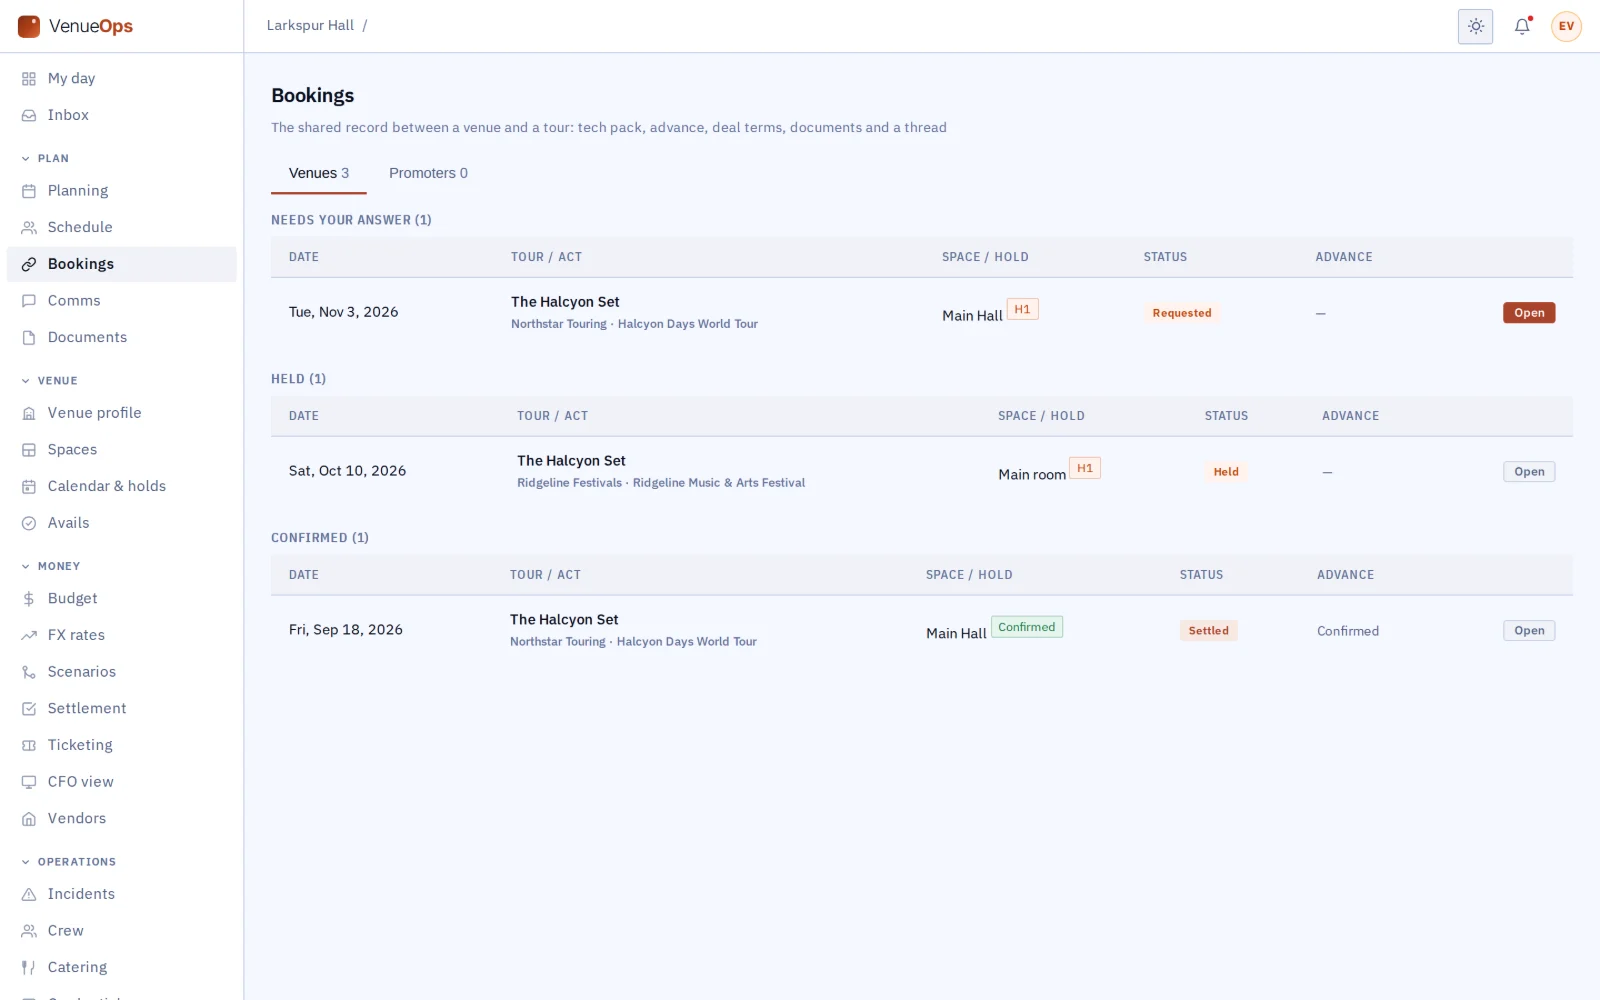The width and height of the screenshot is (1600, 1000).
Task: Click the Requested status badge
Action: (x=1182, y=313)
